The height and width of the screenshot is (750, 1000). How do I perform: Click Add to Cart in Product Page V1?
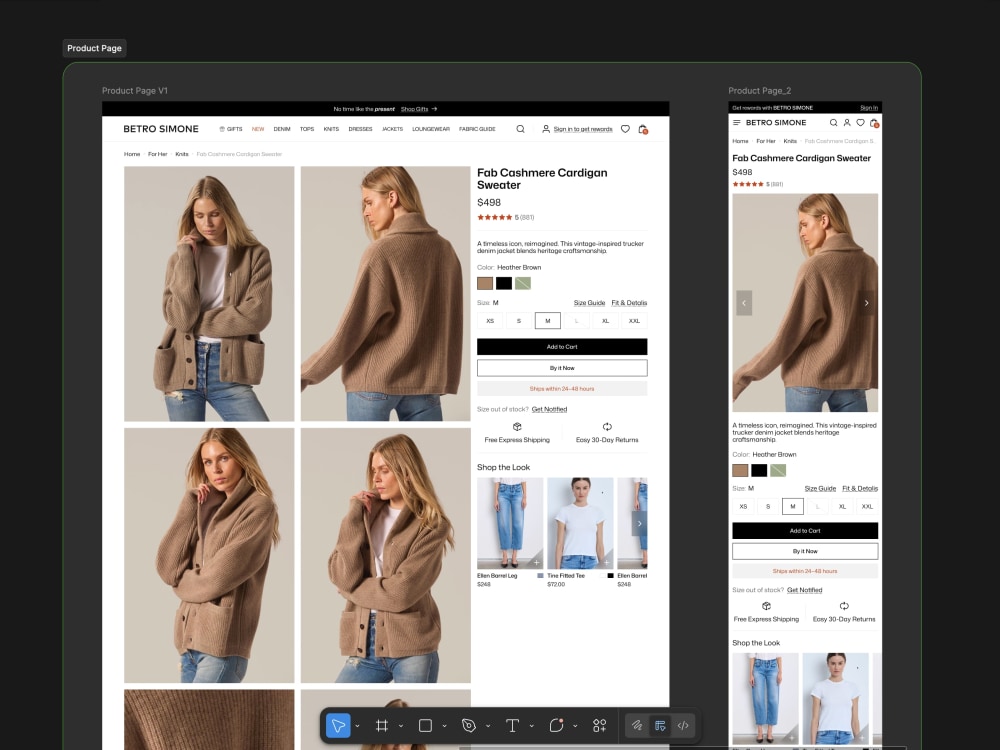coord(562,347)
